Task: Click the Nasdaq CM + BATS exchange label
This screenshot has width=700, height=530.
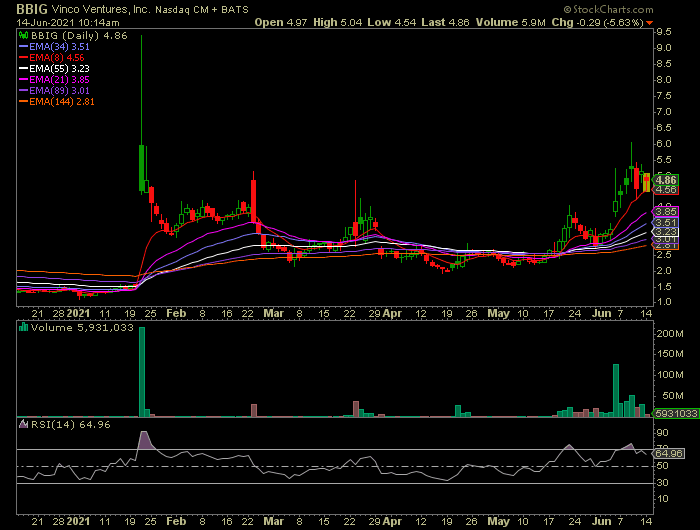Action: 202,9
